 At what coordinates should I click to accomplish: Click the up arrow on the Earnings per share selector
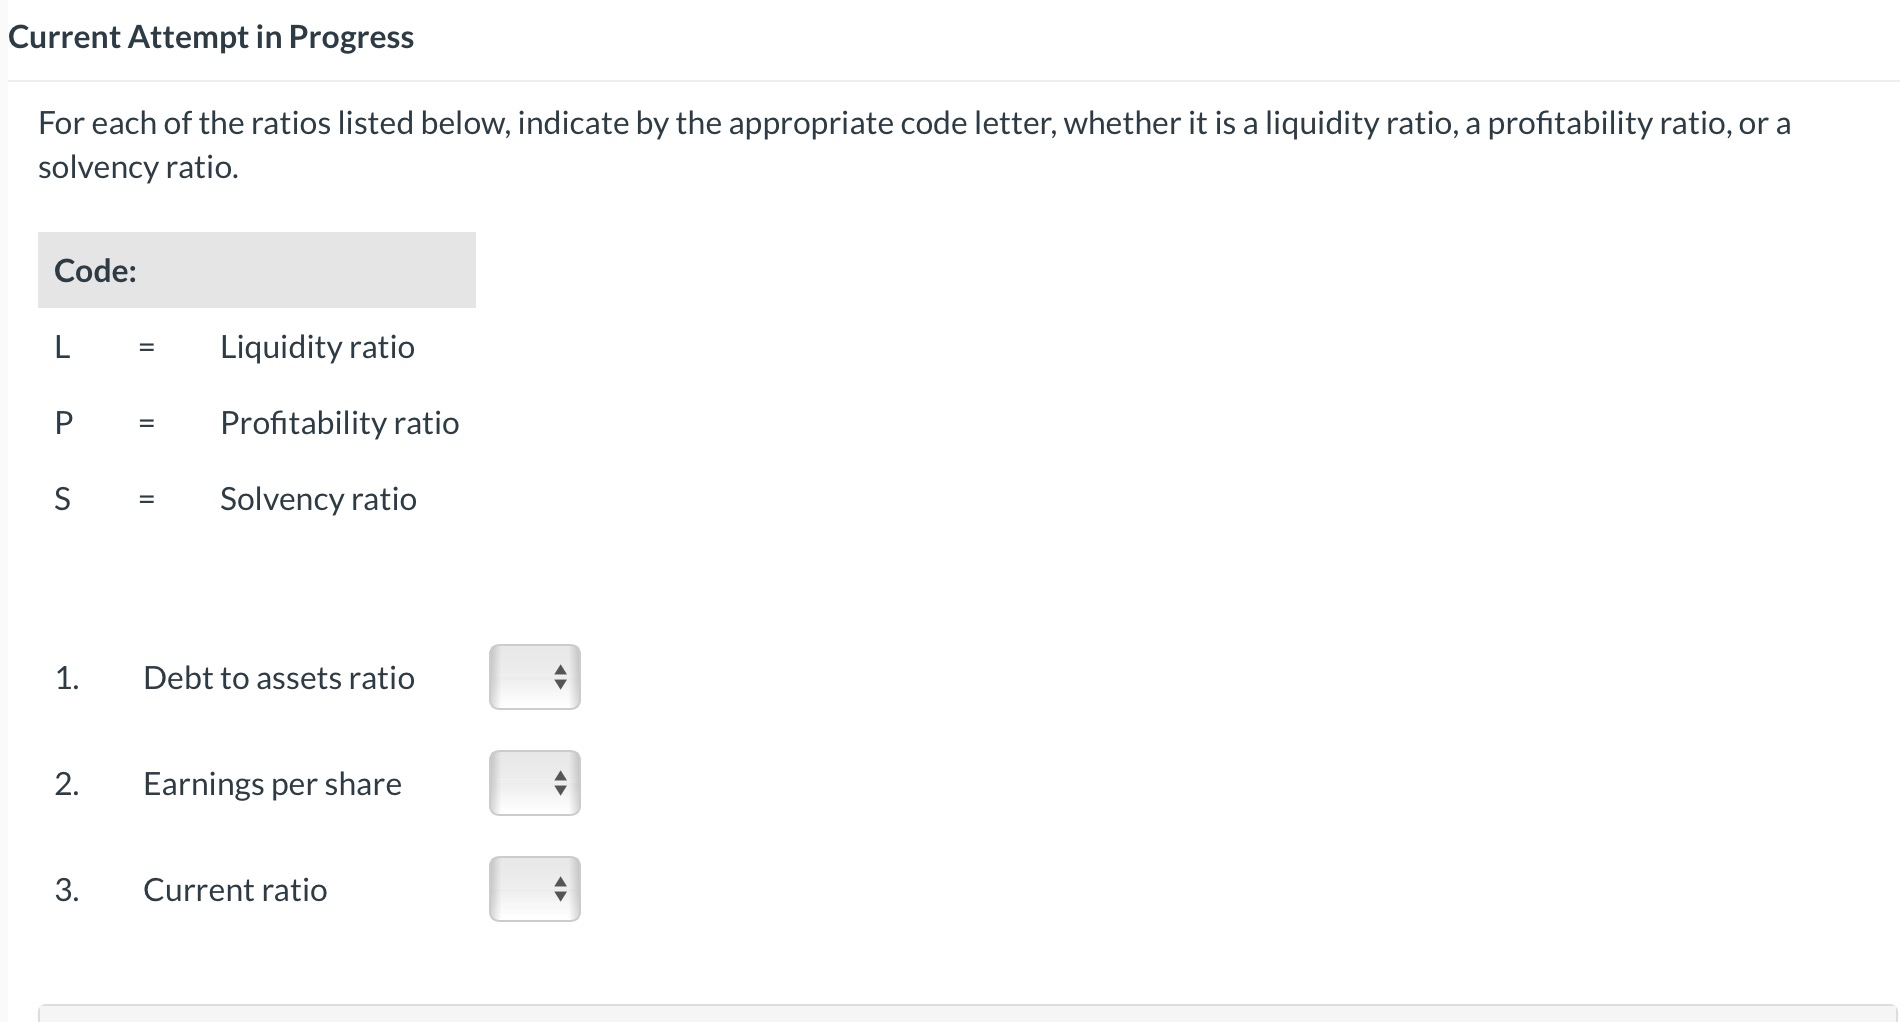(561, 776)
